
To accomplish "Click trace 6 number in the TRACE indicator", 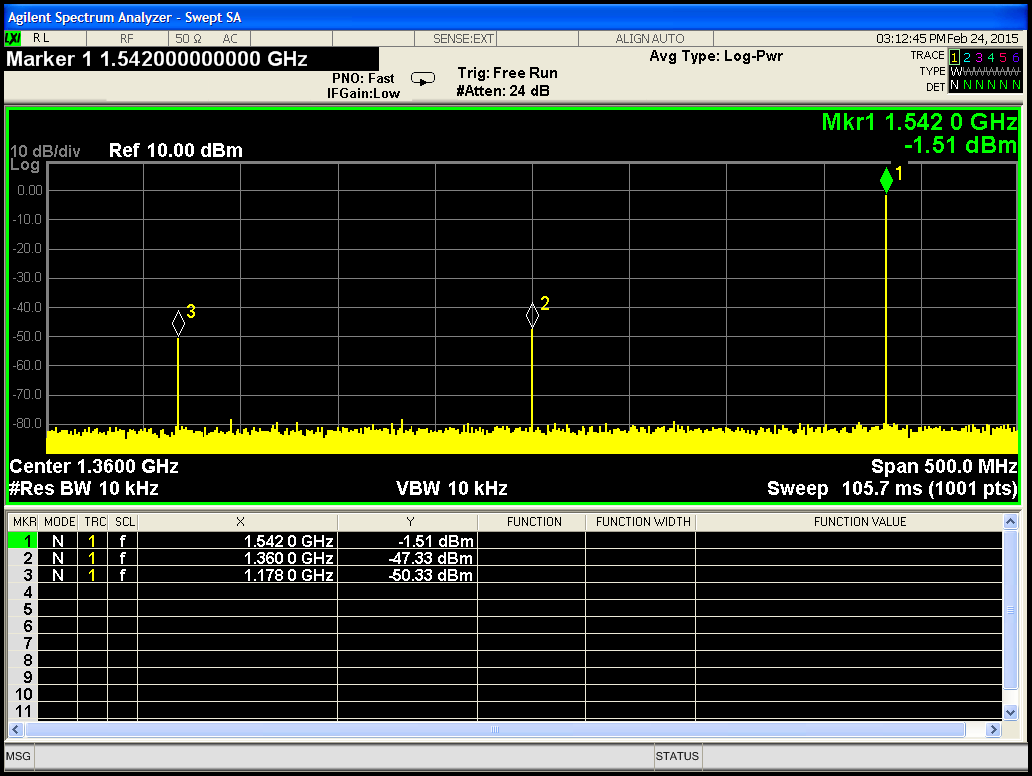I will point(1017,57).
